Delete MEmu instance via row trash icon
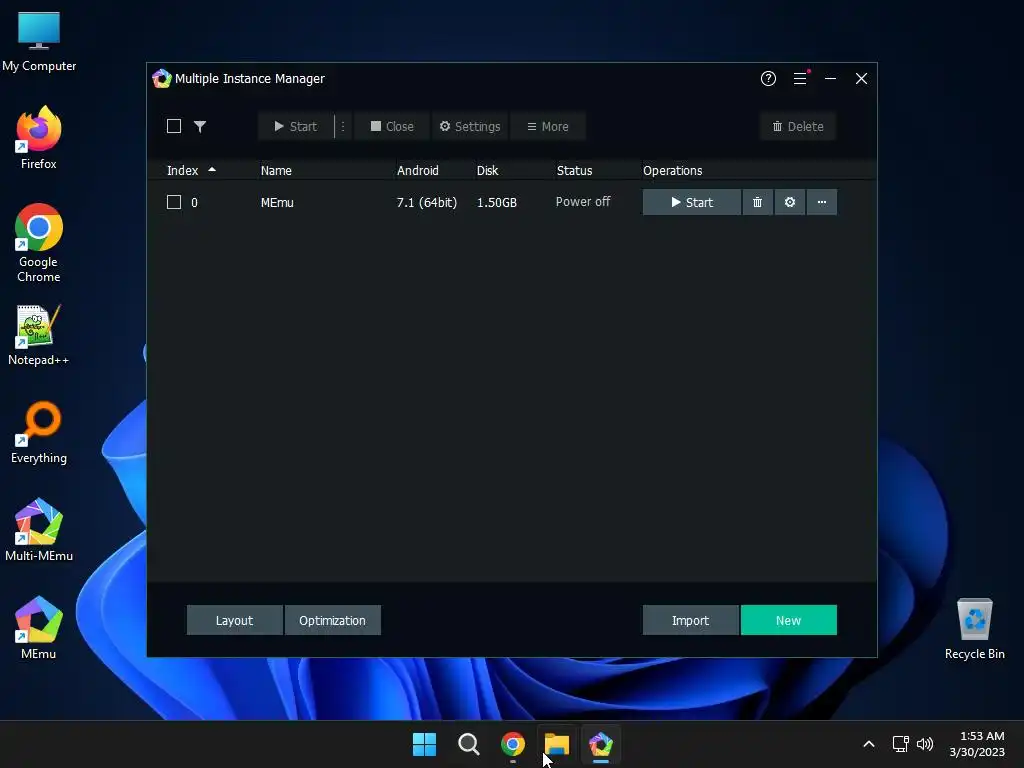1024x768 pixels. tap(758, 202)
